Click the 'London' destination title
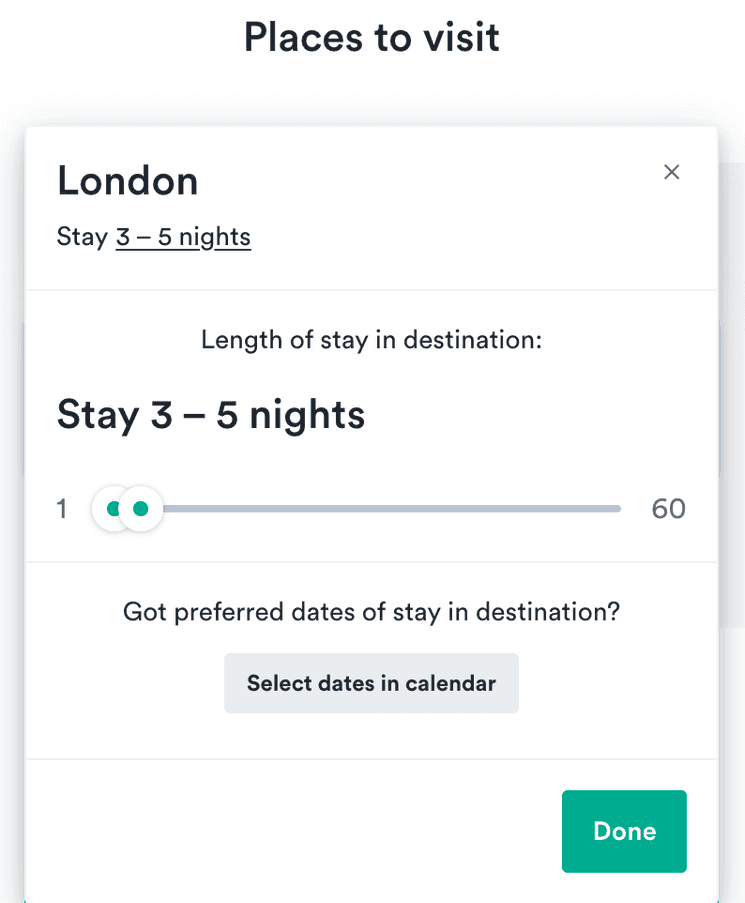745x903 pixels. click(x=128, y=181)
